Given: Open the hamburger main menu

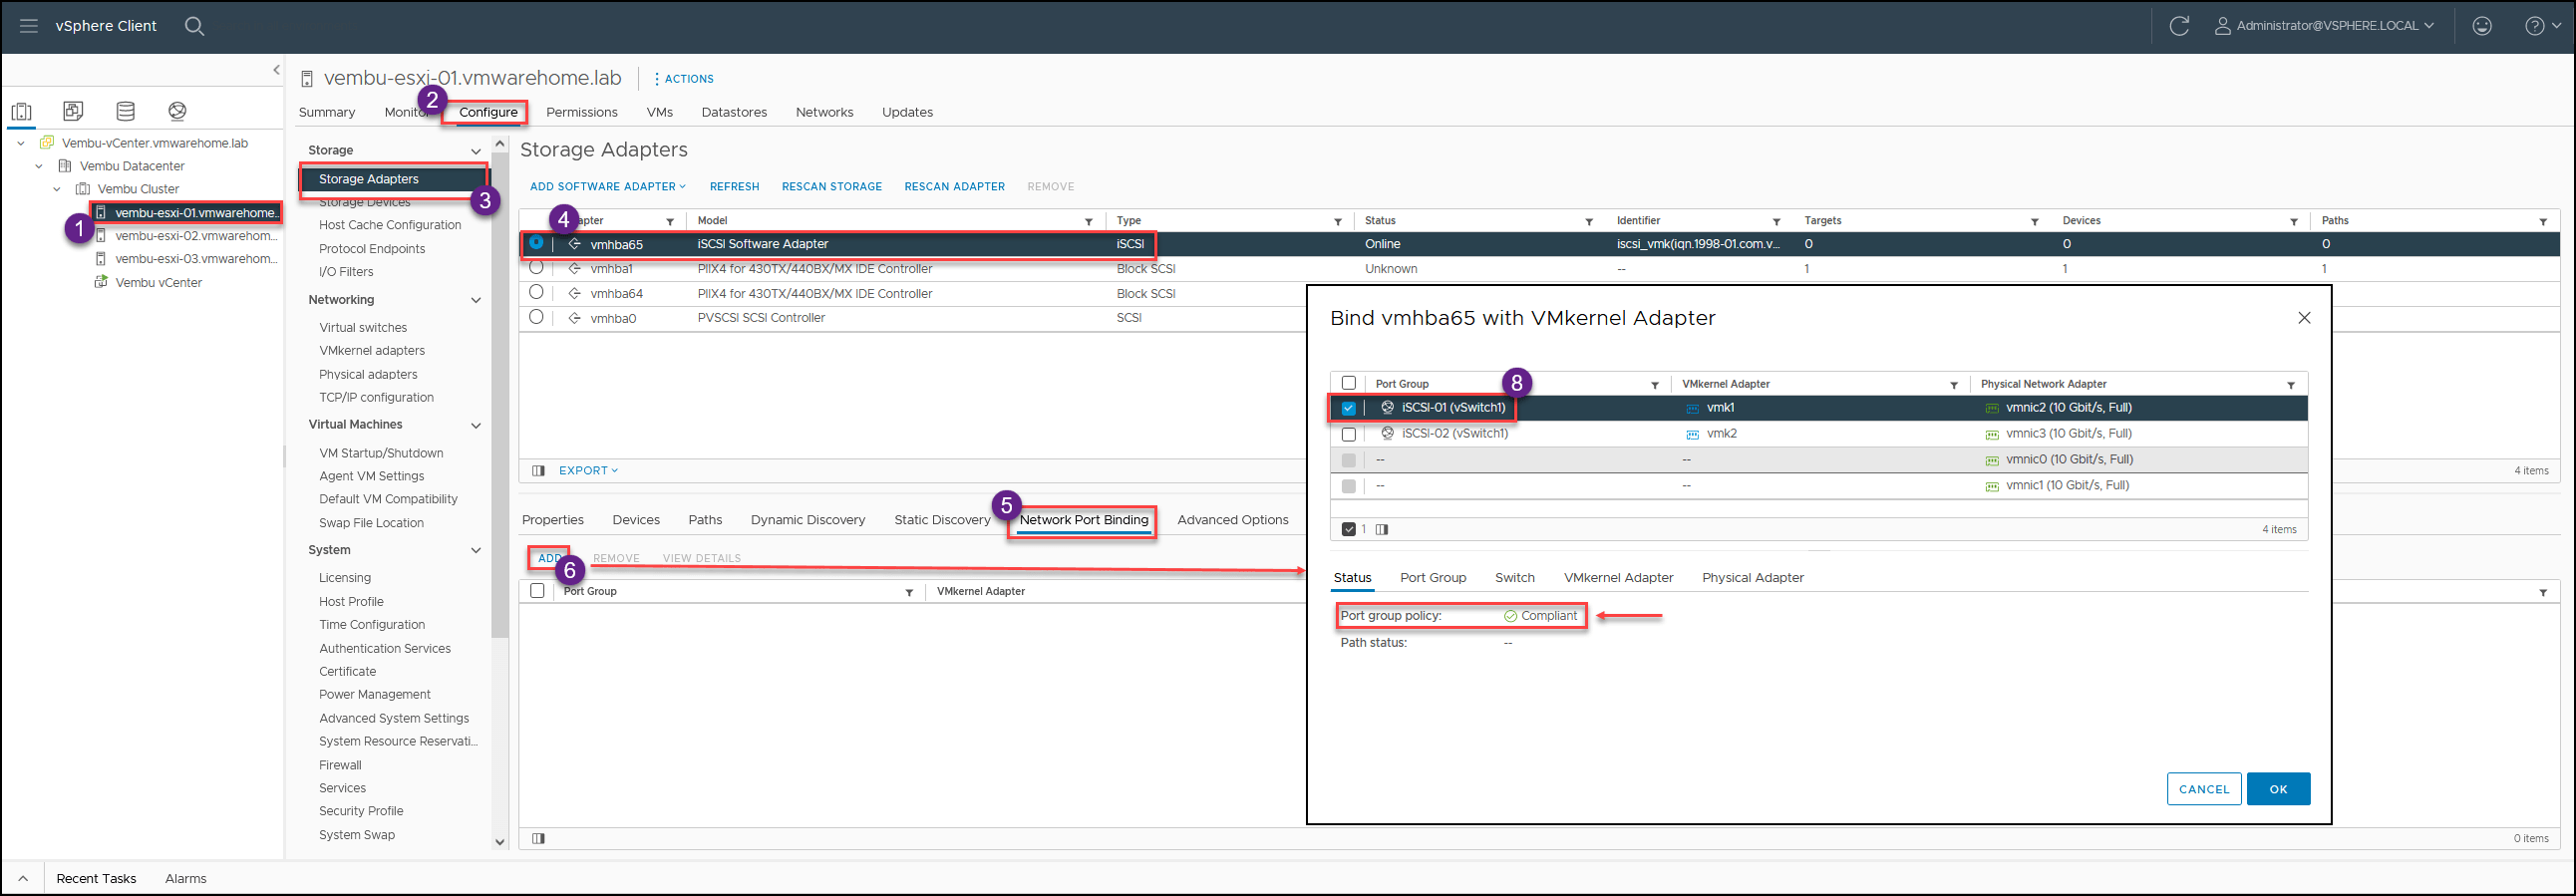Looking at the screenshot, I should click(x=29, y=26).
